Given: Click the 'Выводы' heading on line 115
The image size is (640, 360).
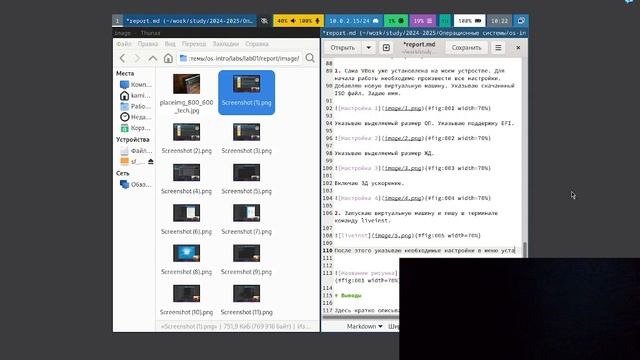Looking at the screenshot, I should pyautogui.click(x=351, y=296).
